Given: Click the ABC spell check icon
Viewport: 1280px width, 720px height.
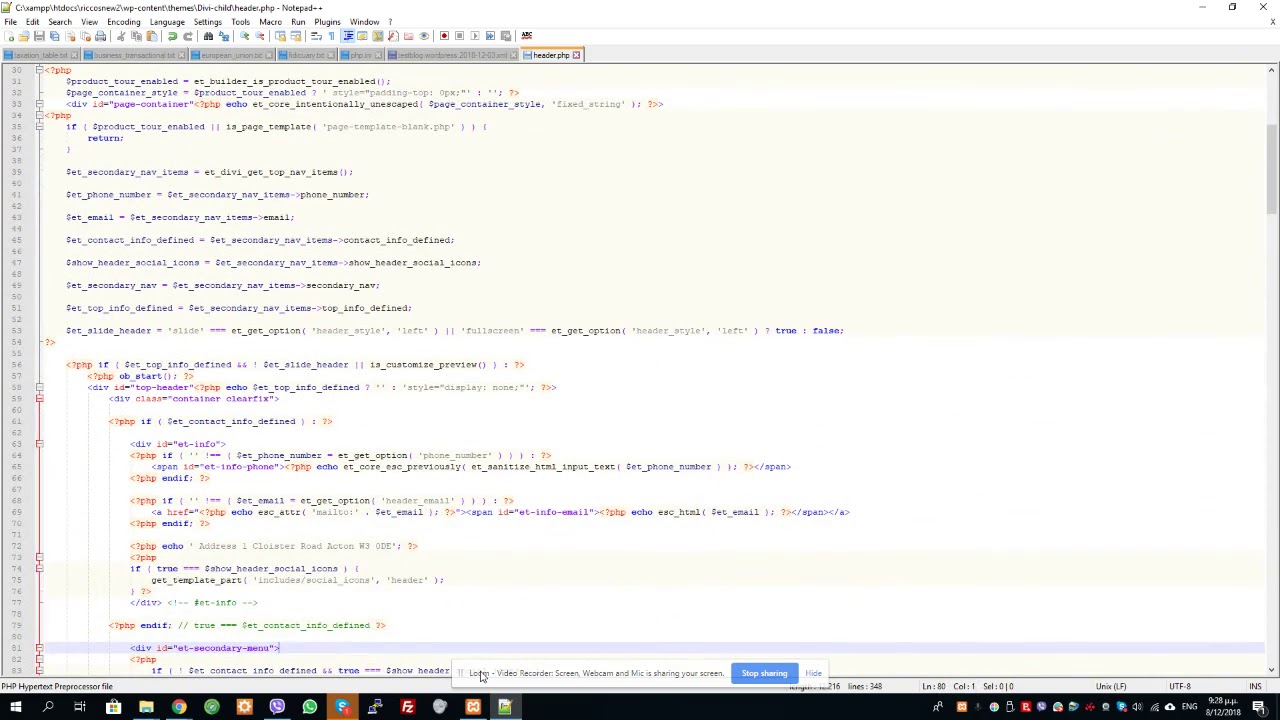Looking at the screenshot, I should 527,36.
